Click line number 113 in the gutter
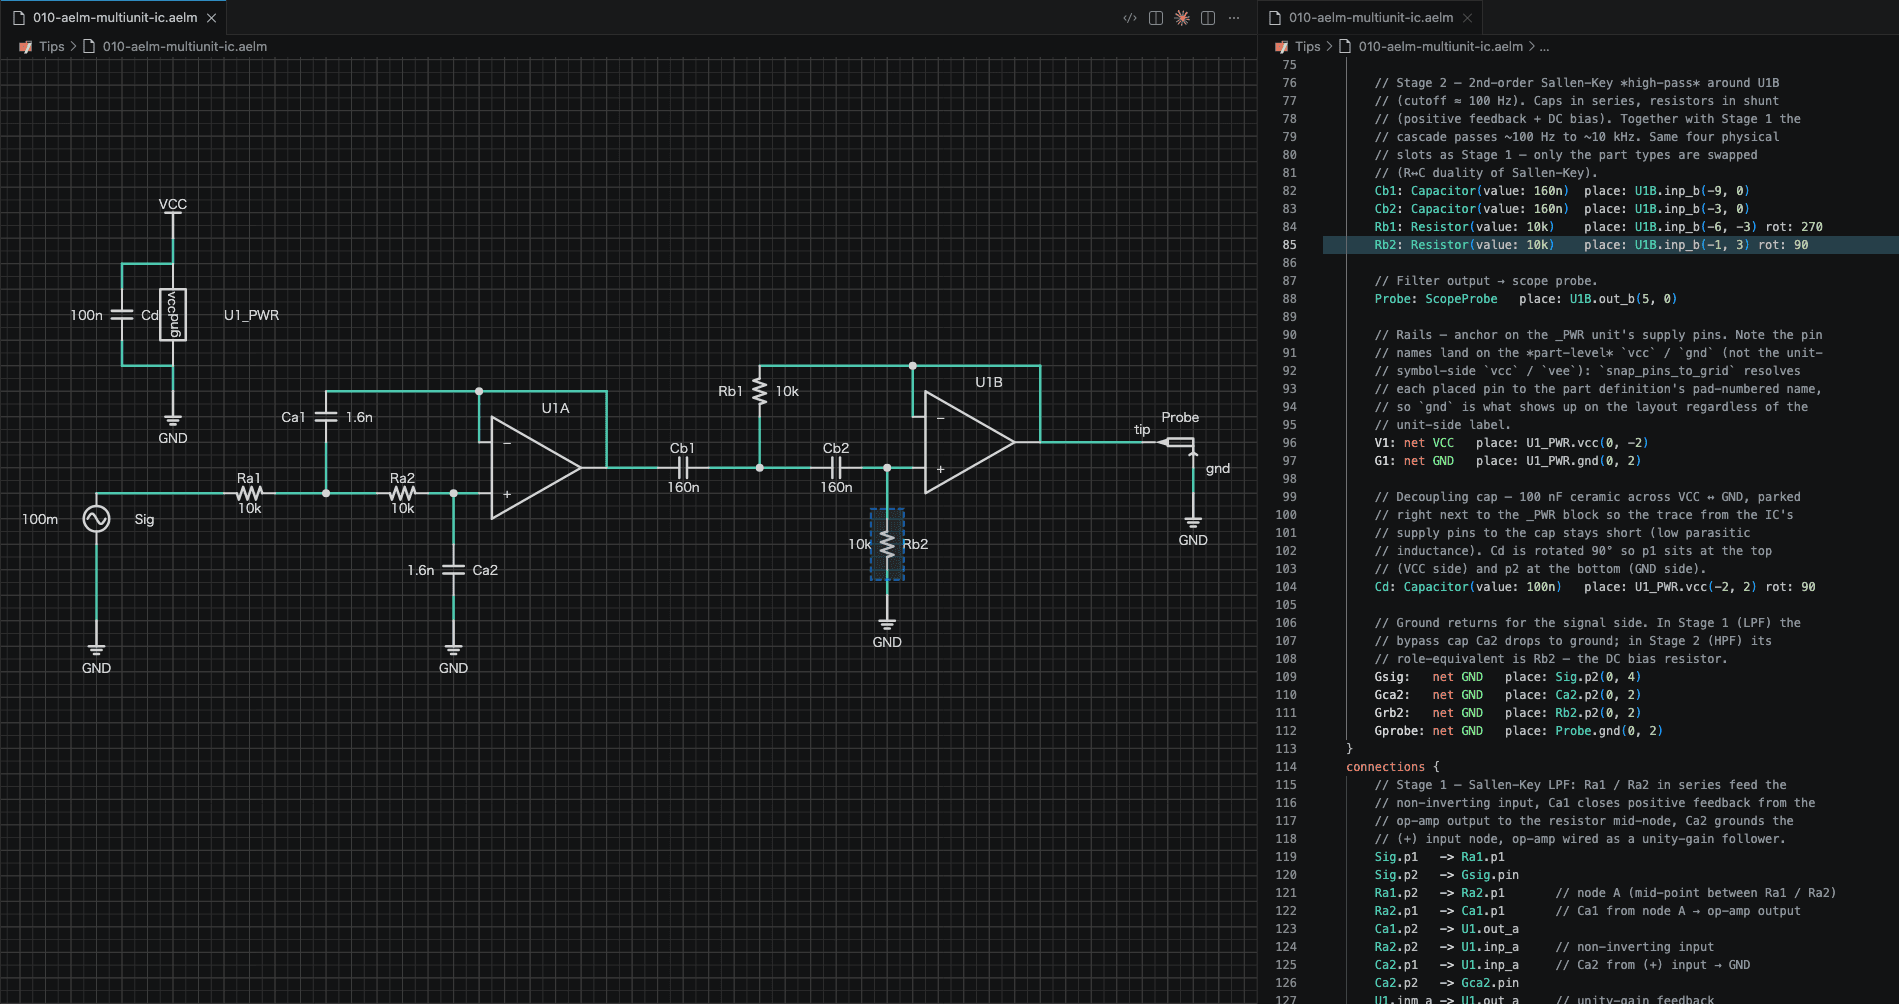 click(1286, 749)
